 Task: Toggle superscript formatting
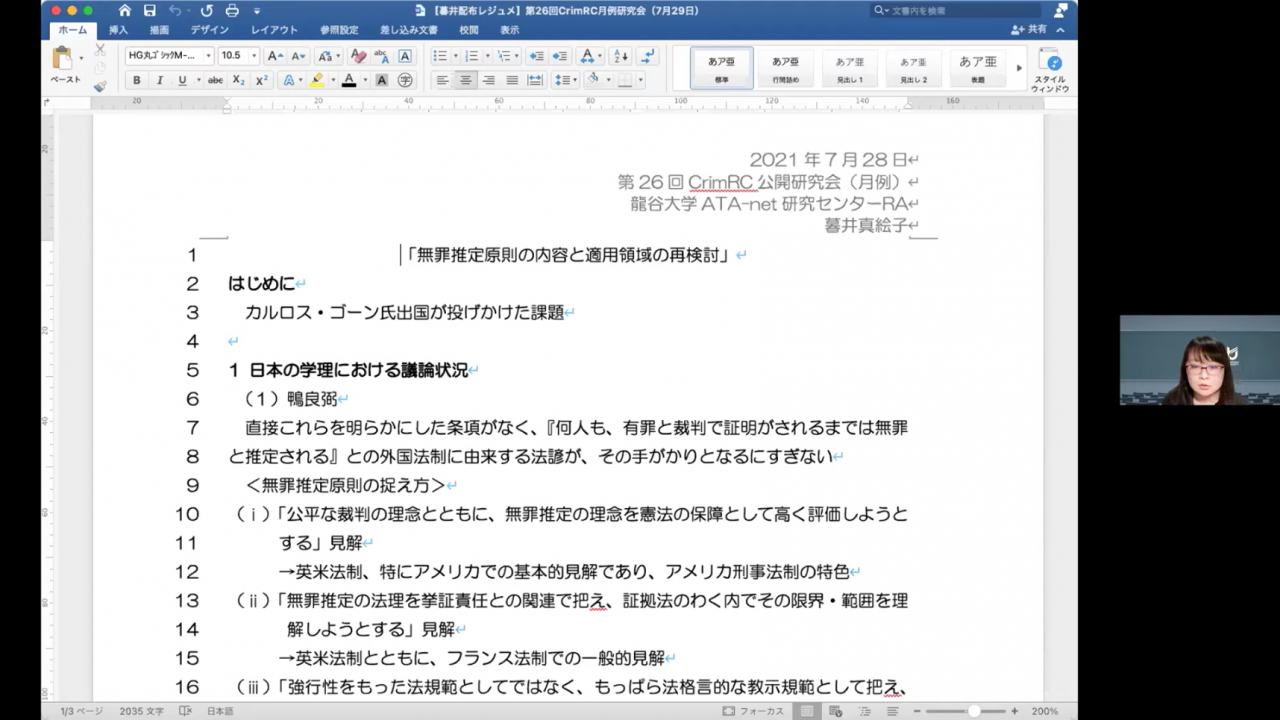(262, 80)
